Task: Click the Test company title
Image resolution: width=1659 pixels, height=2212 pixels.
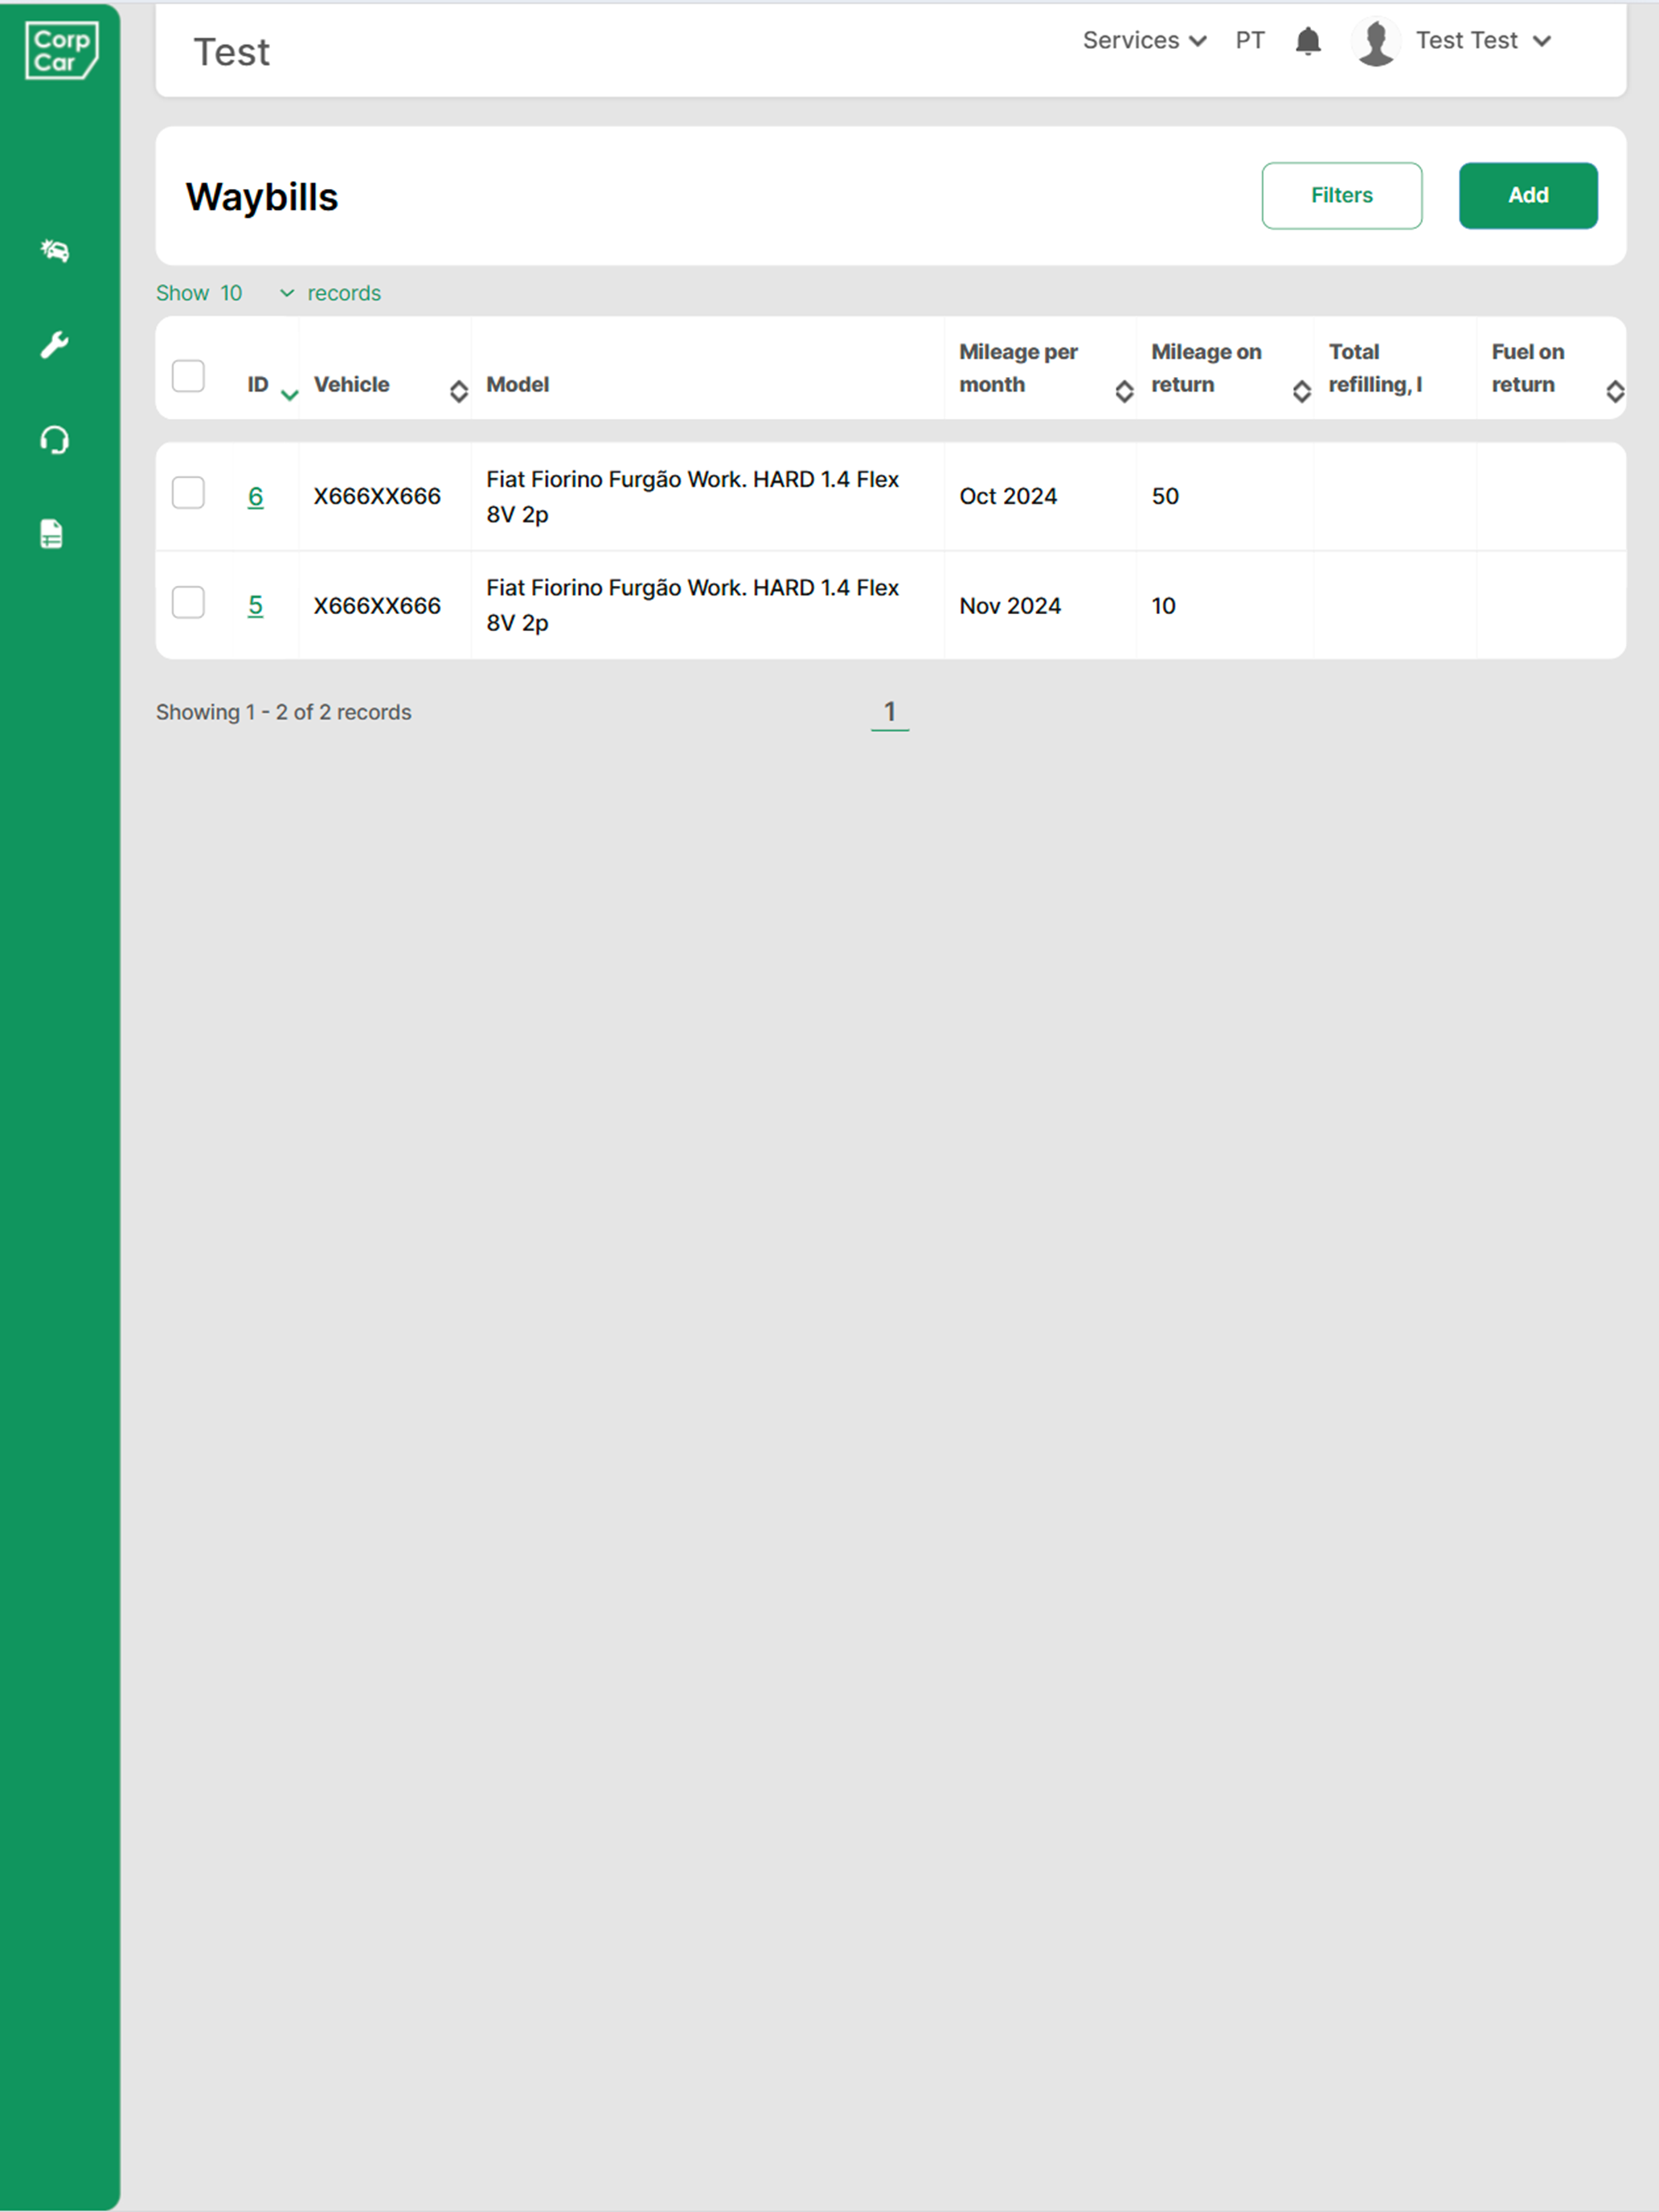Action: tap(231, 52)
